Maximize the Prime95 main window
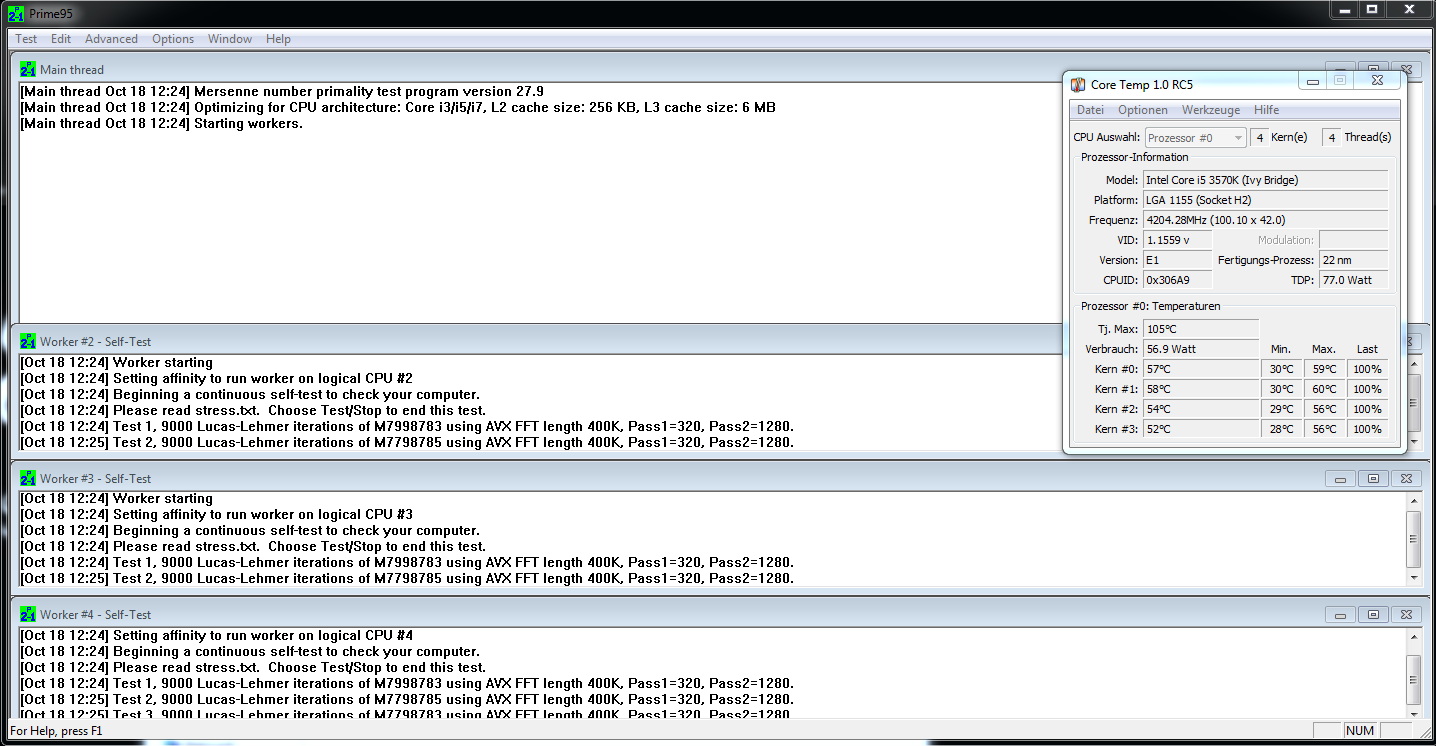The width and height of the screenshot is (1436, 746). (1372, 9)
